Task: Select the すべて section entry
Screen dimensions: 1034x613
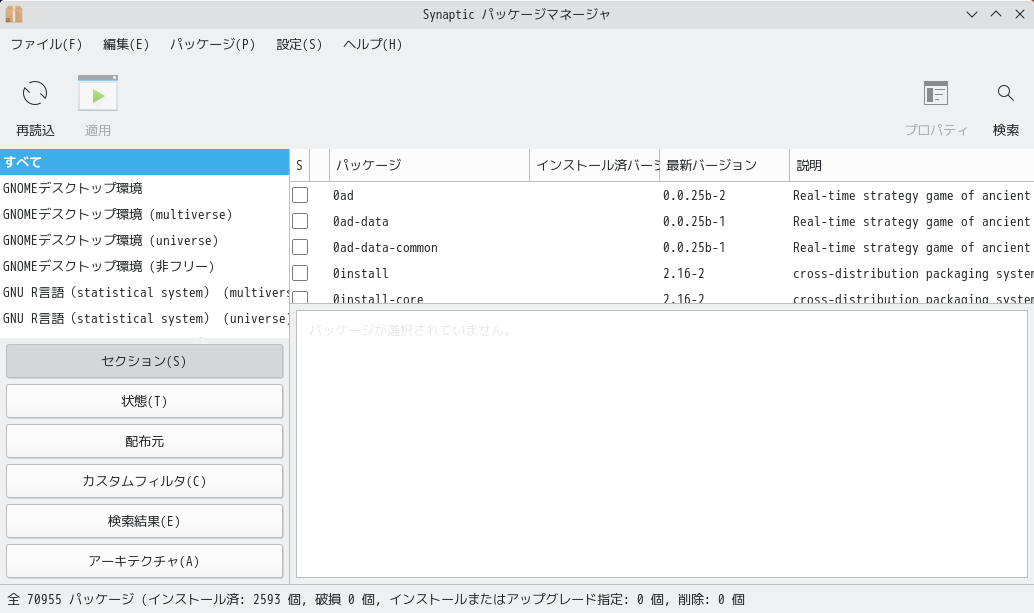Action: click(x=144, y=162)
